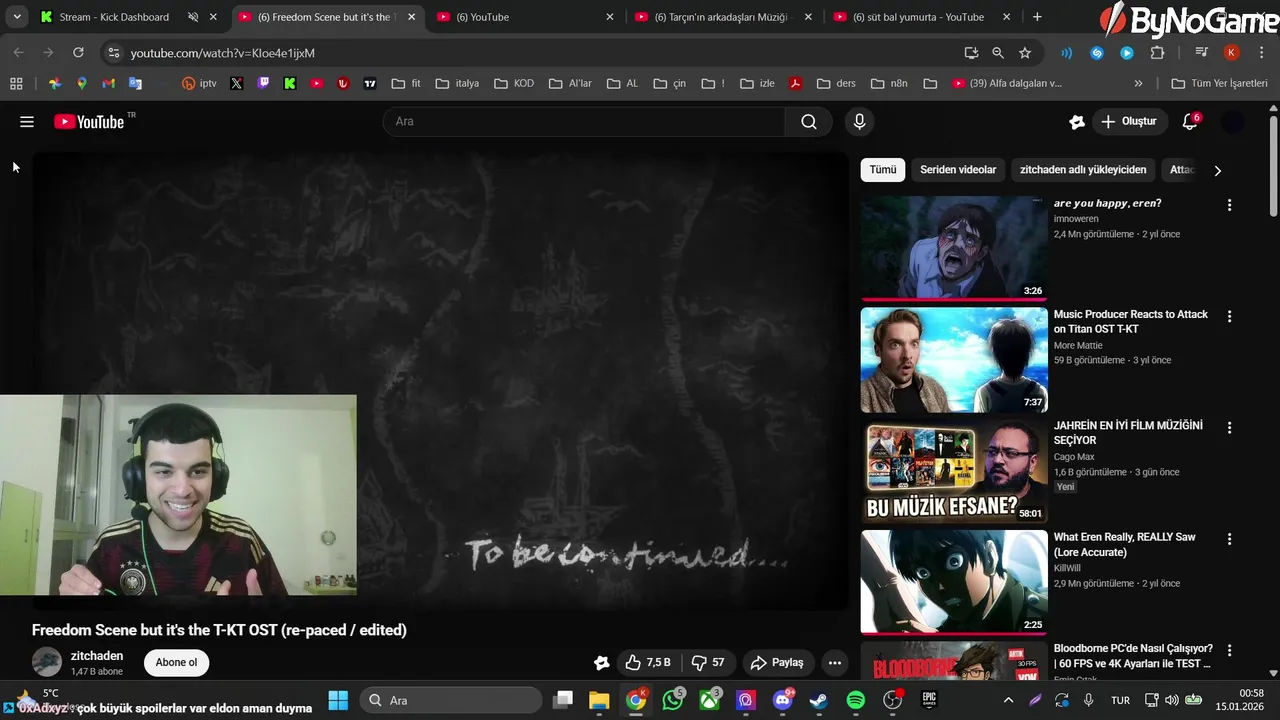1280x720 pixels.
Task: Open options menu for 'are you happy, eren?'
Action: (1229, 205)
